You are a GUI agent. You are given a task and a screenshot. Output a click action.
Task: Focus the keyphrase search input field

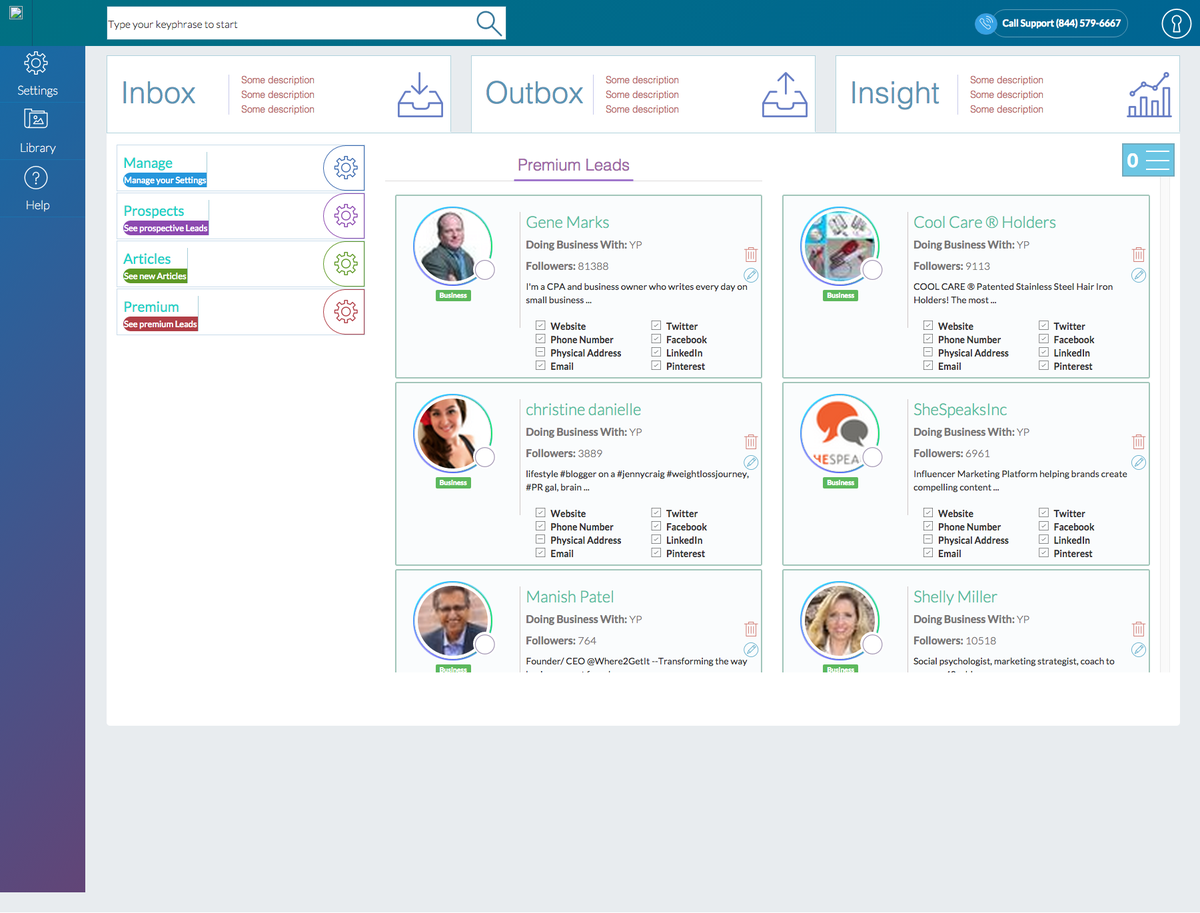290,23
